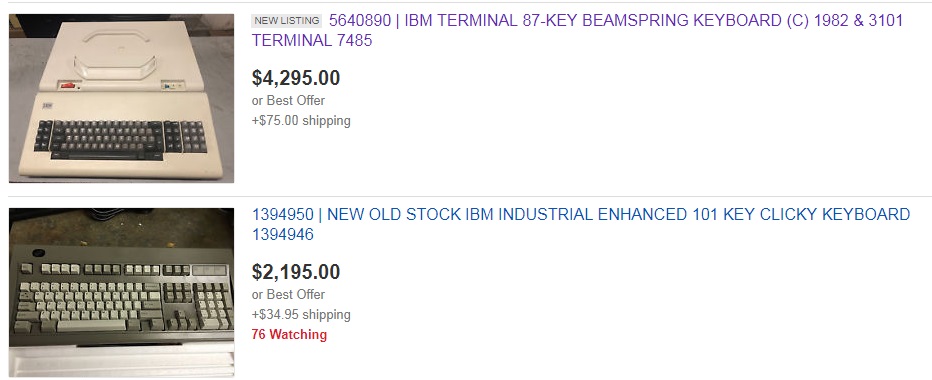The height and width of the screenshot is (380, 932).
Task: Open the IBM Terminal 87-Key Beamspring Keyboard listing
Action: click(577, 30)
